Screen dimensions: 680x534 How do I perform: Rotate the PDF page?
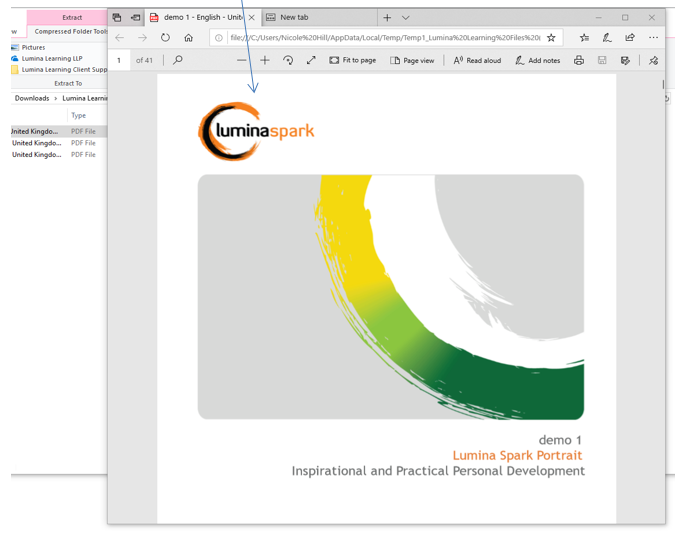[288, 60]
